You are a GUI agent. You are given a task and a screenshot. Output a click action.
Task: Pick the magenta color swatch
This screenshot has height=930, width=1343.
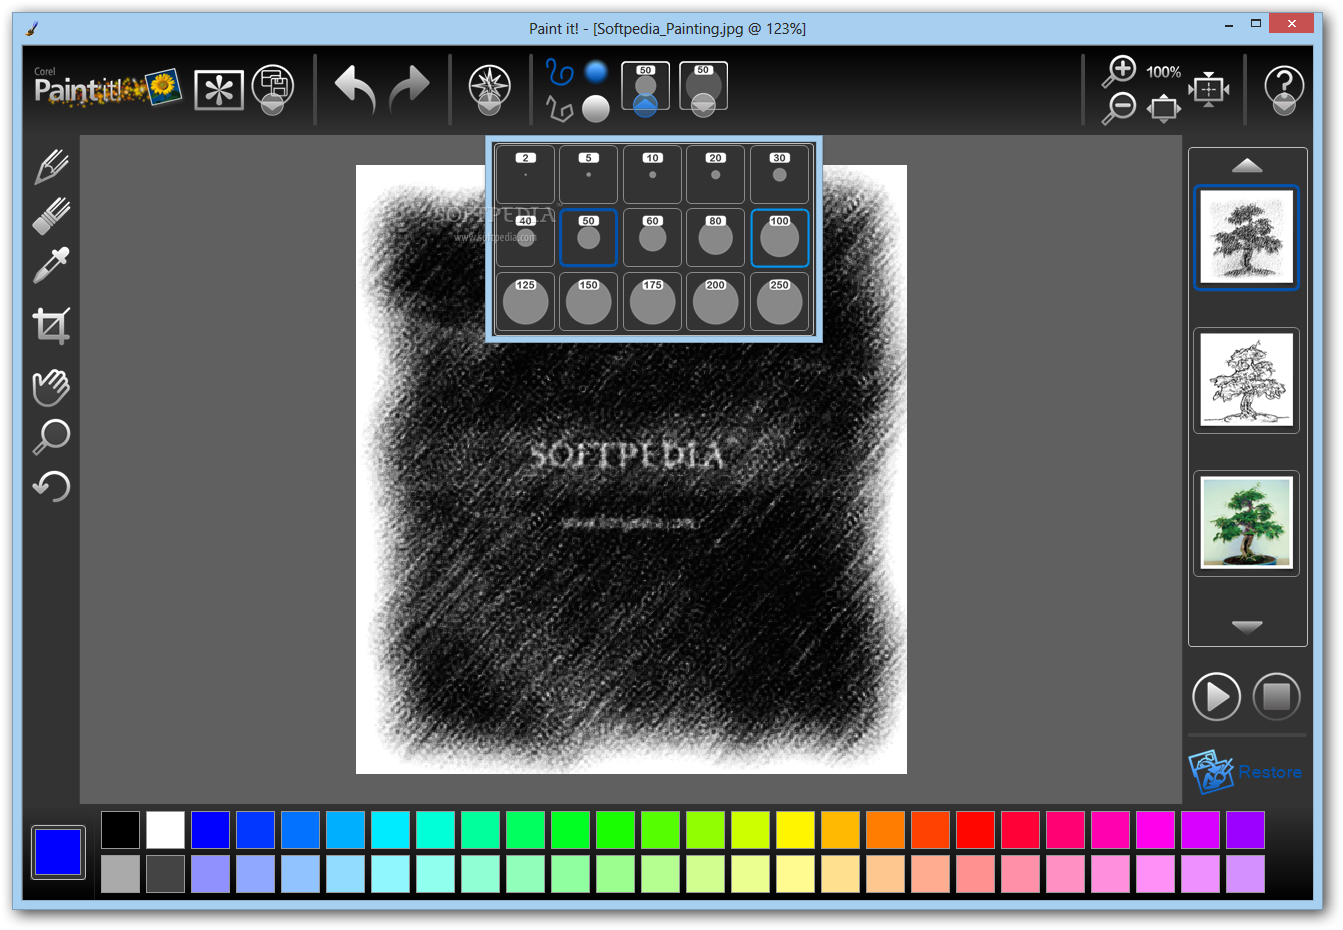(1155, 830)
